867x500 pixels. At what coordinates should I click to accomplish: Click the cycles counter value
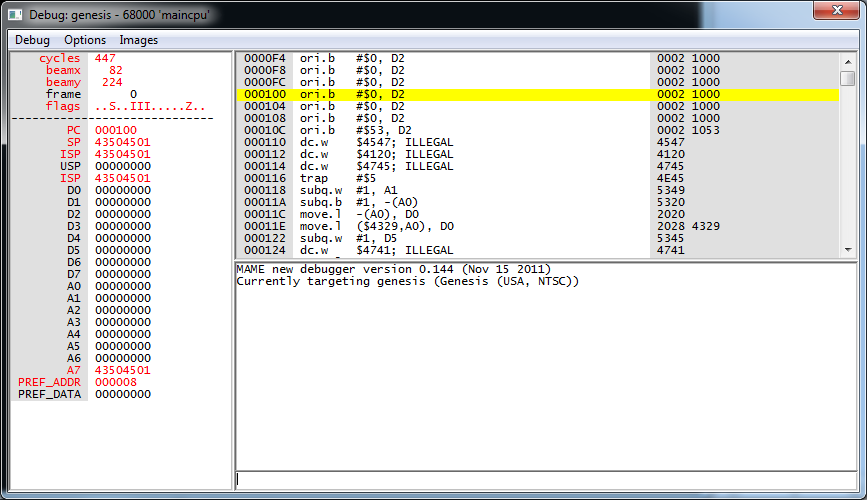point(105,58)
